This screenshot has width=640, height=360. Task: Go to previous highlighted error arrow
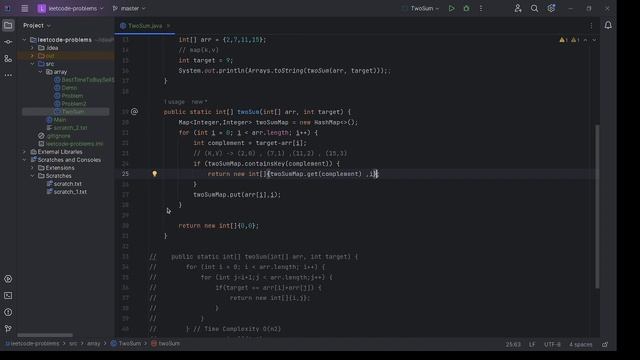tap(585, 40)
